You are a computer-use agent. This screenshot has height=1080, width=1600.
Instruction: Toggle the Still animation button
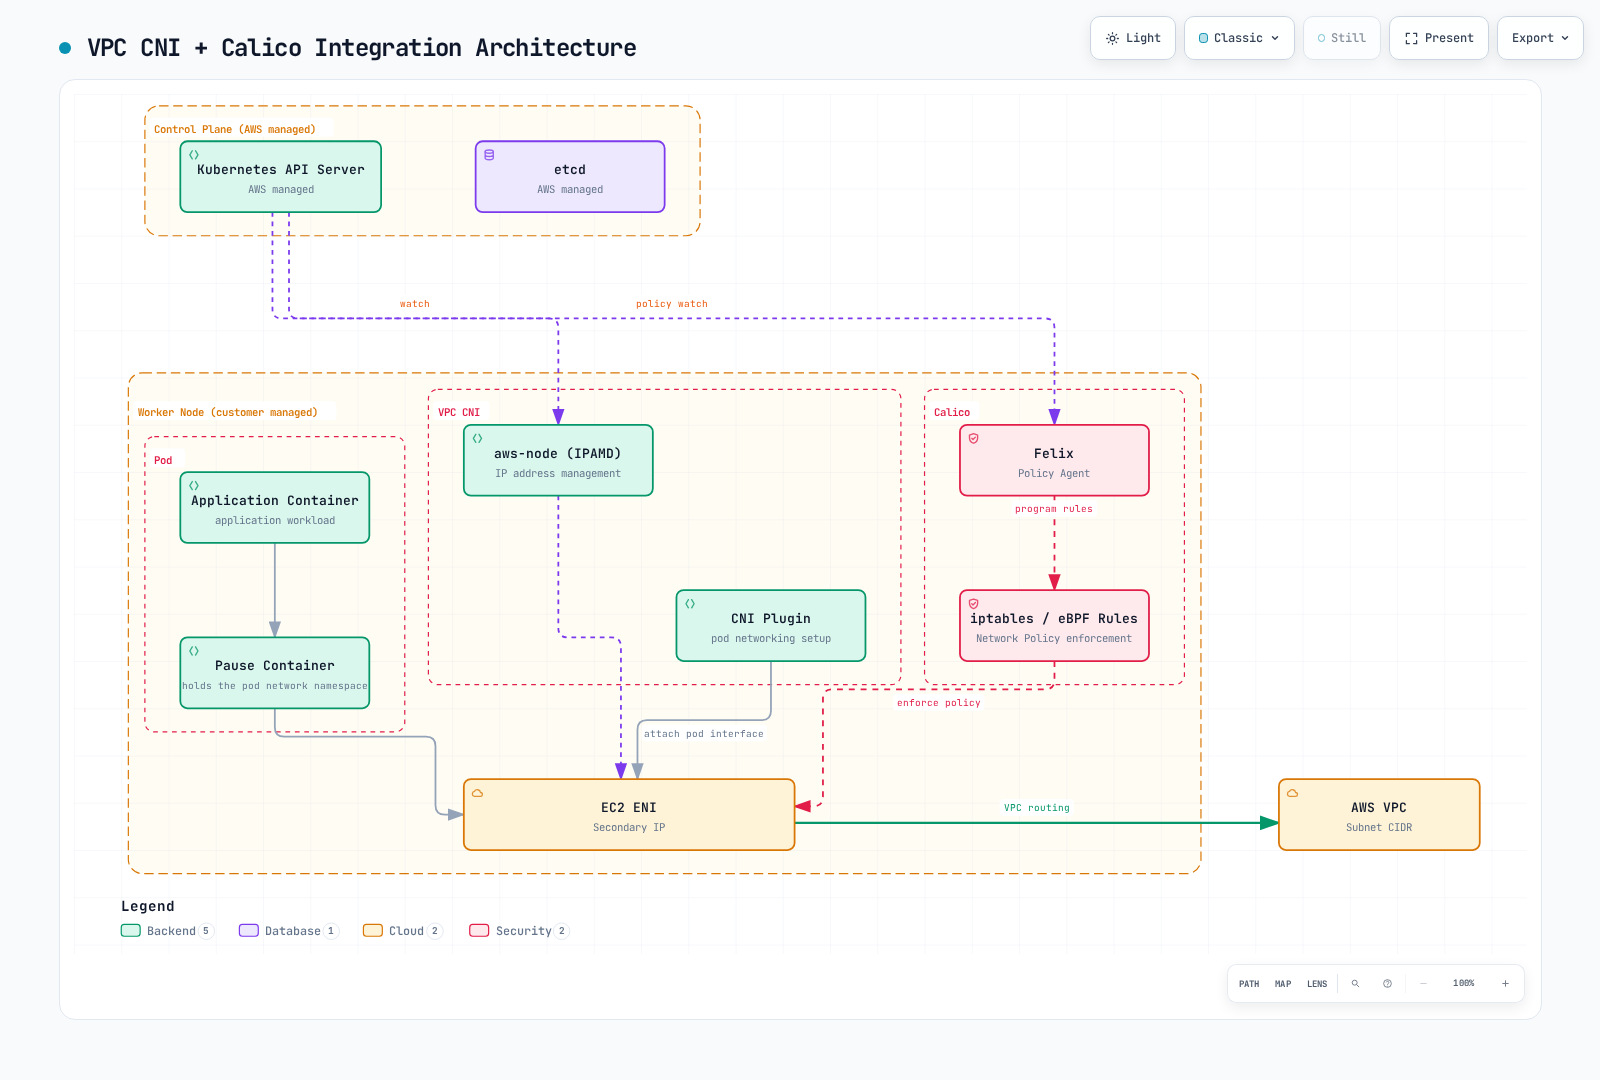point(1341,38)
